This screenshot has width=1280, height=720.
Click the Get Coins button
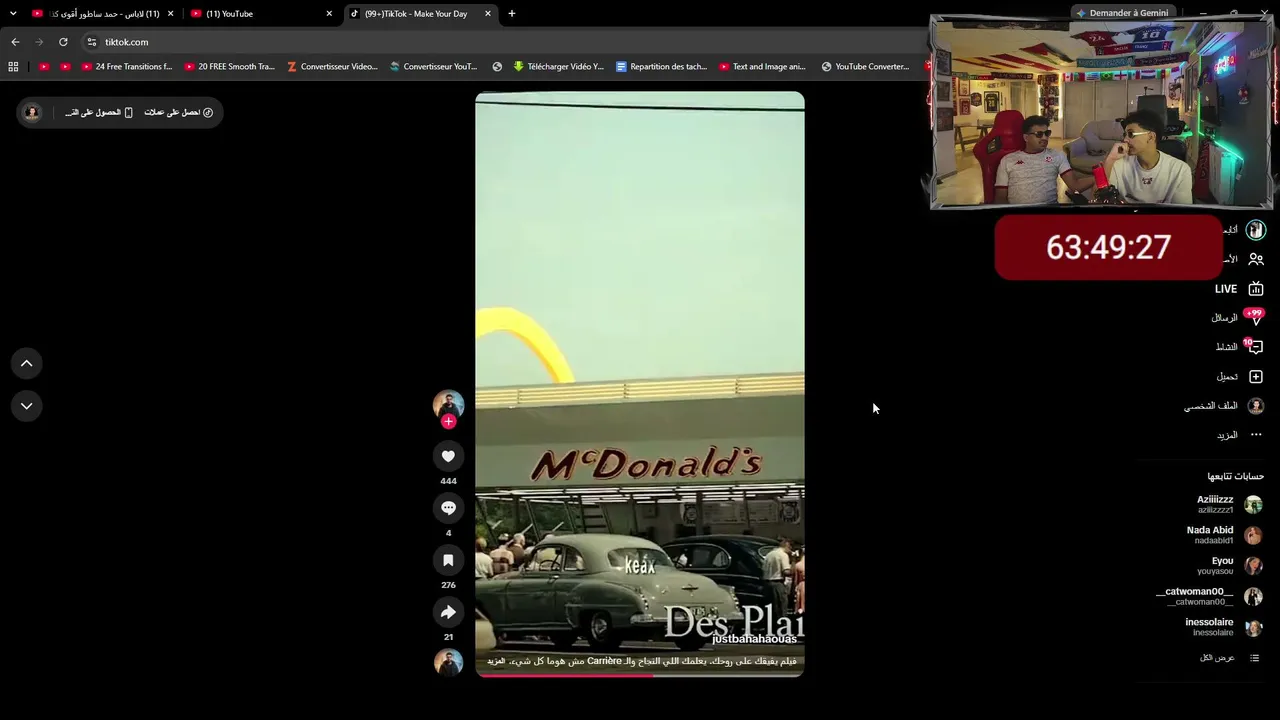tap(178, 112)
